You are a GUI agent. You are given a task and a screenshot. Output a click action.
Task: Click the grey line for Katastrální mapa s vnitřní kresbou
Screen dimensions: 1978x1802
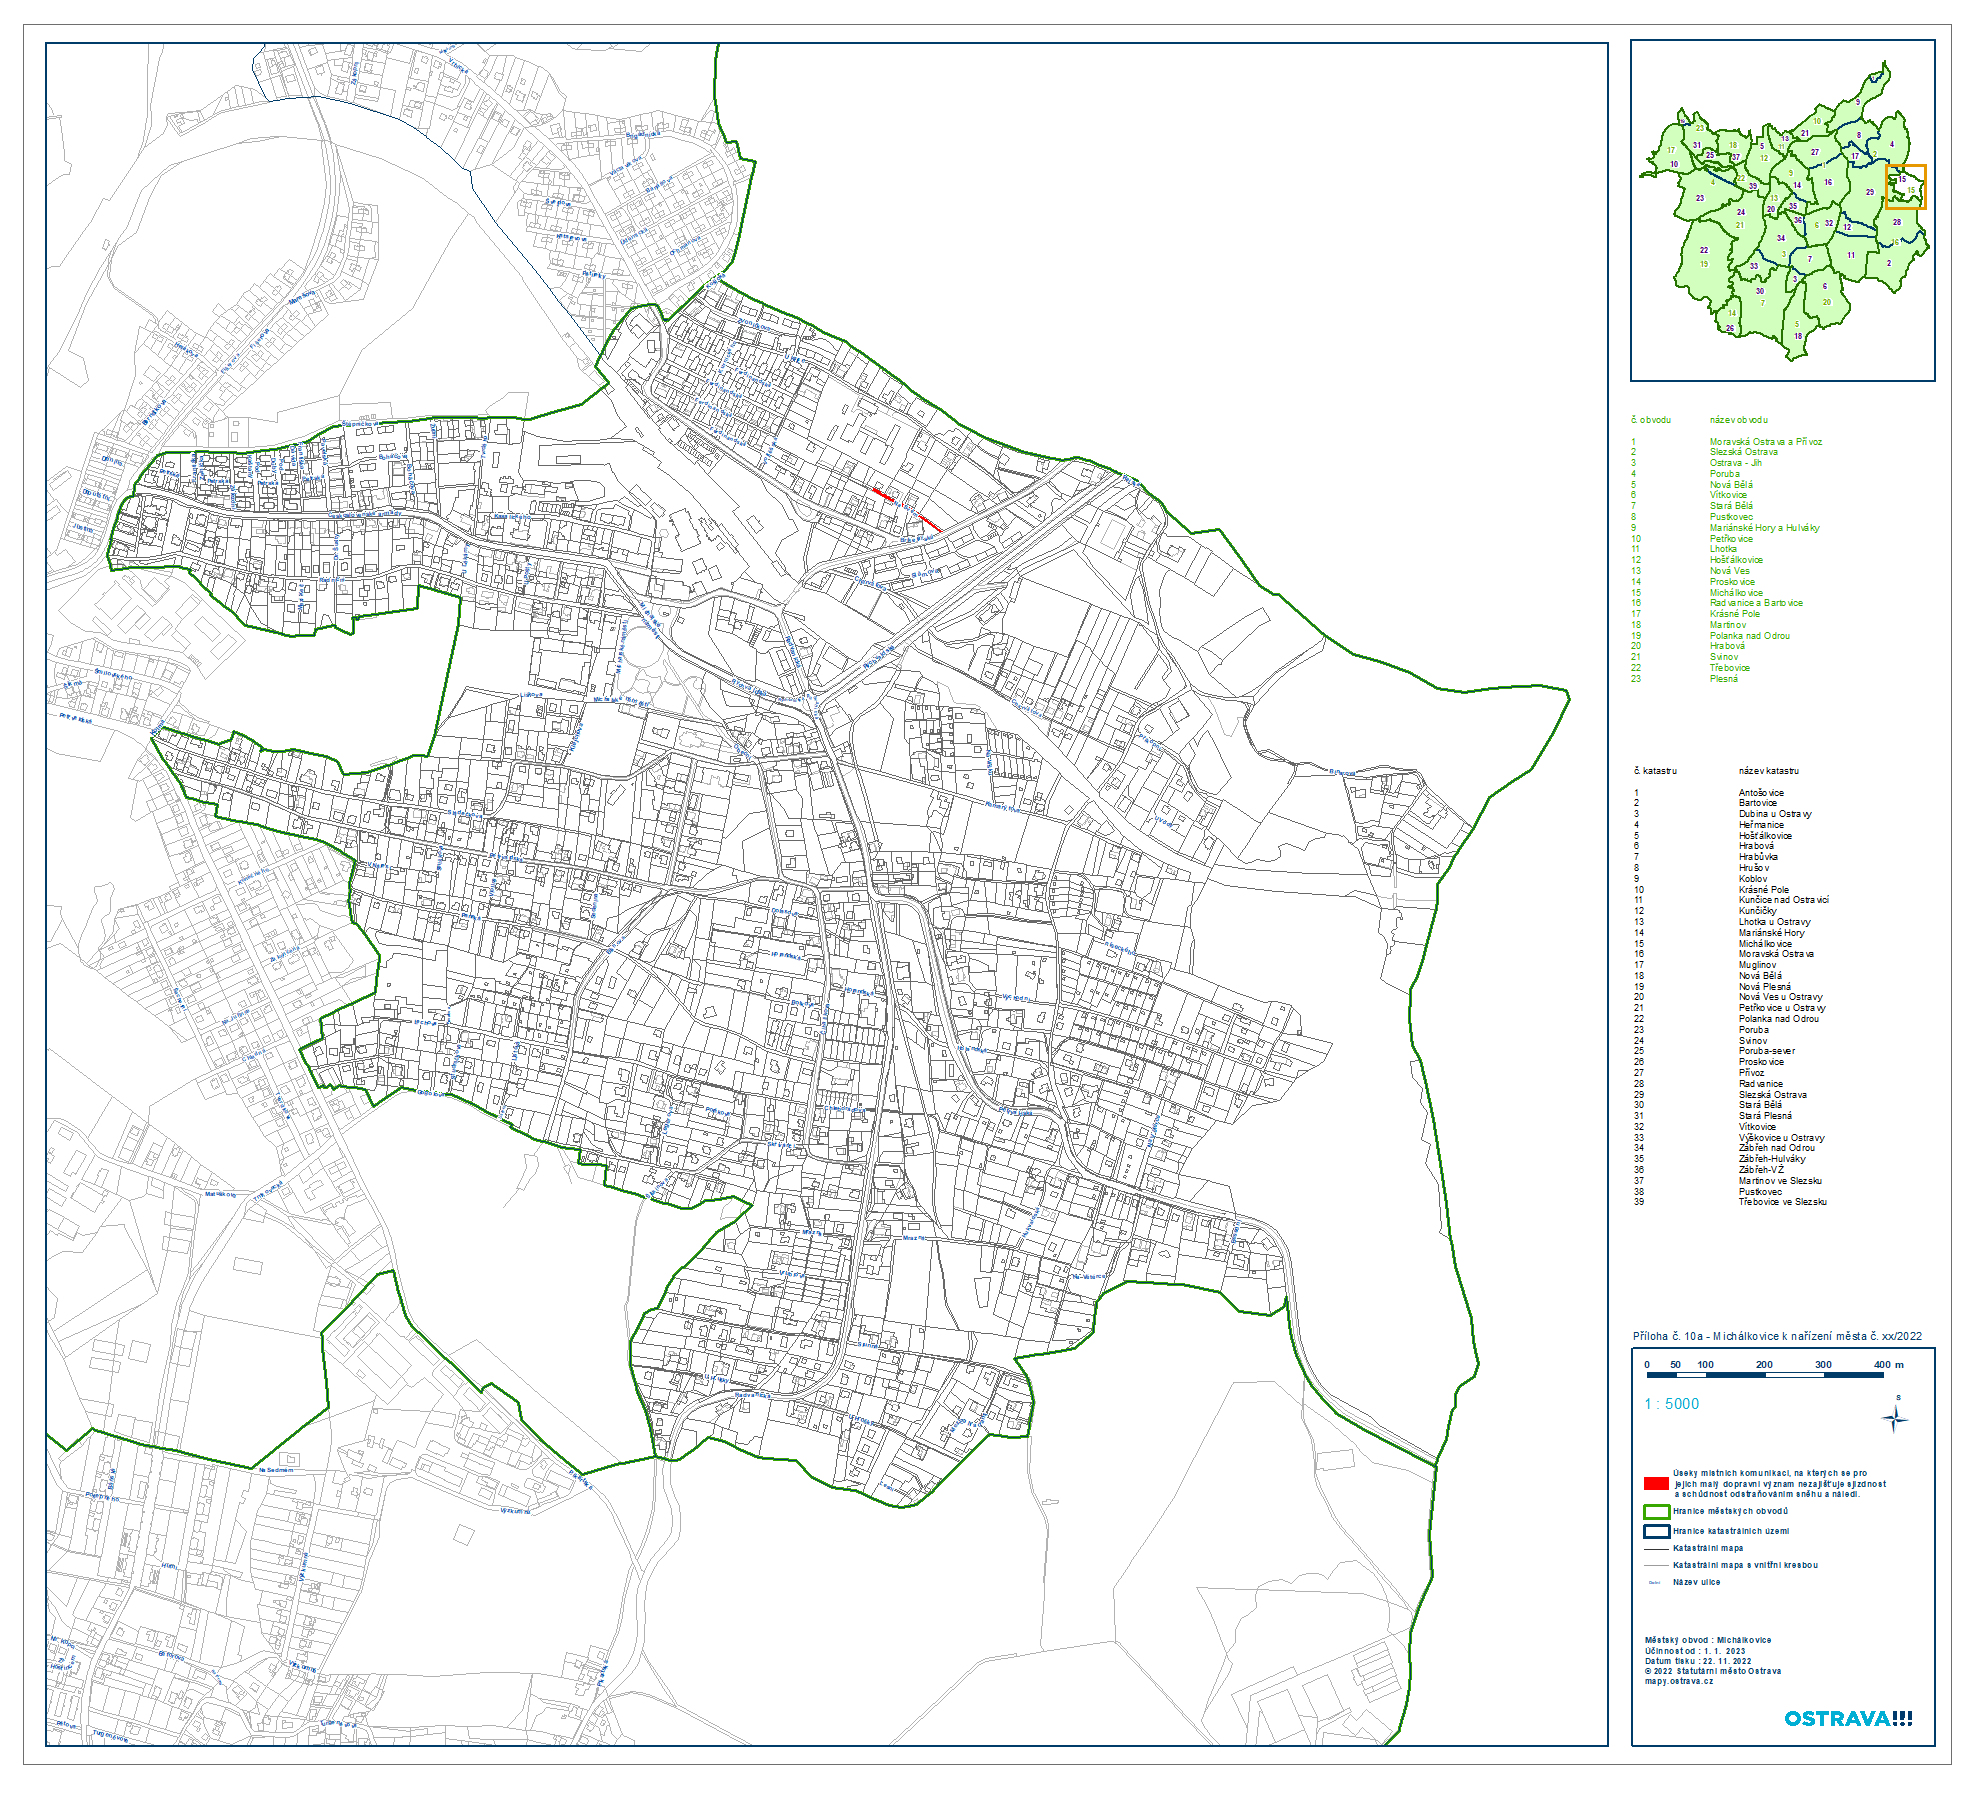tap(1656, 1565)
